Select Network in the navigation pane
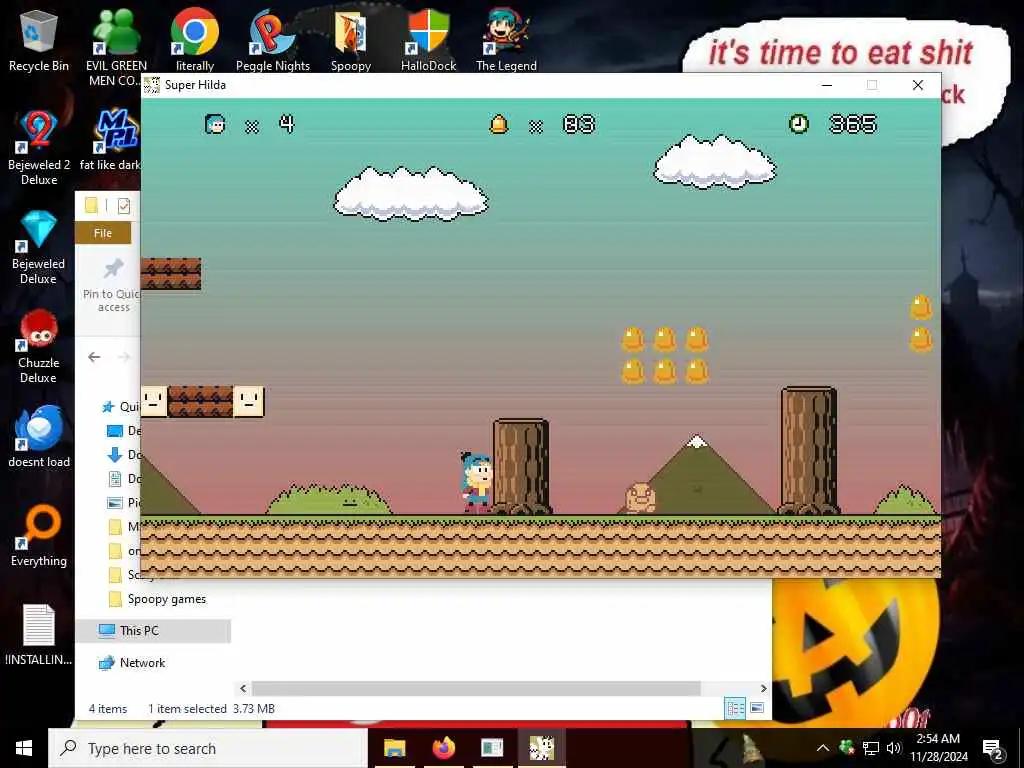 pyautogui.click(x=132, y=663)
